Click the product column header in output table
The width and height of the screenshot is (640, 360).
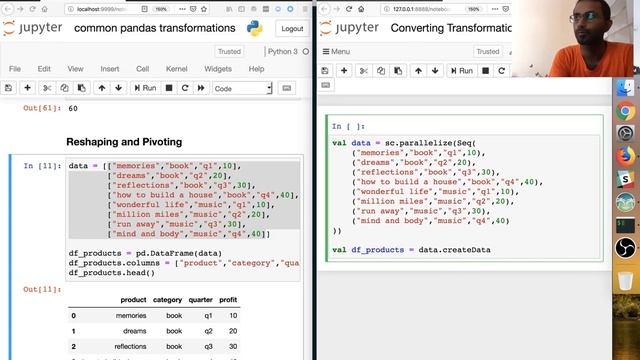pos(133,300)
